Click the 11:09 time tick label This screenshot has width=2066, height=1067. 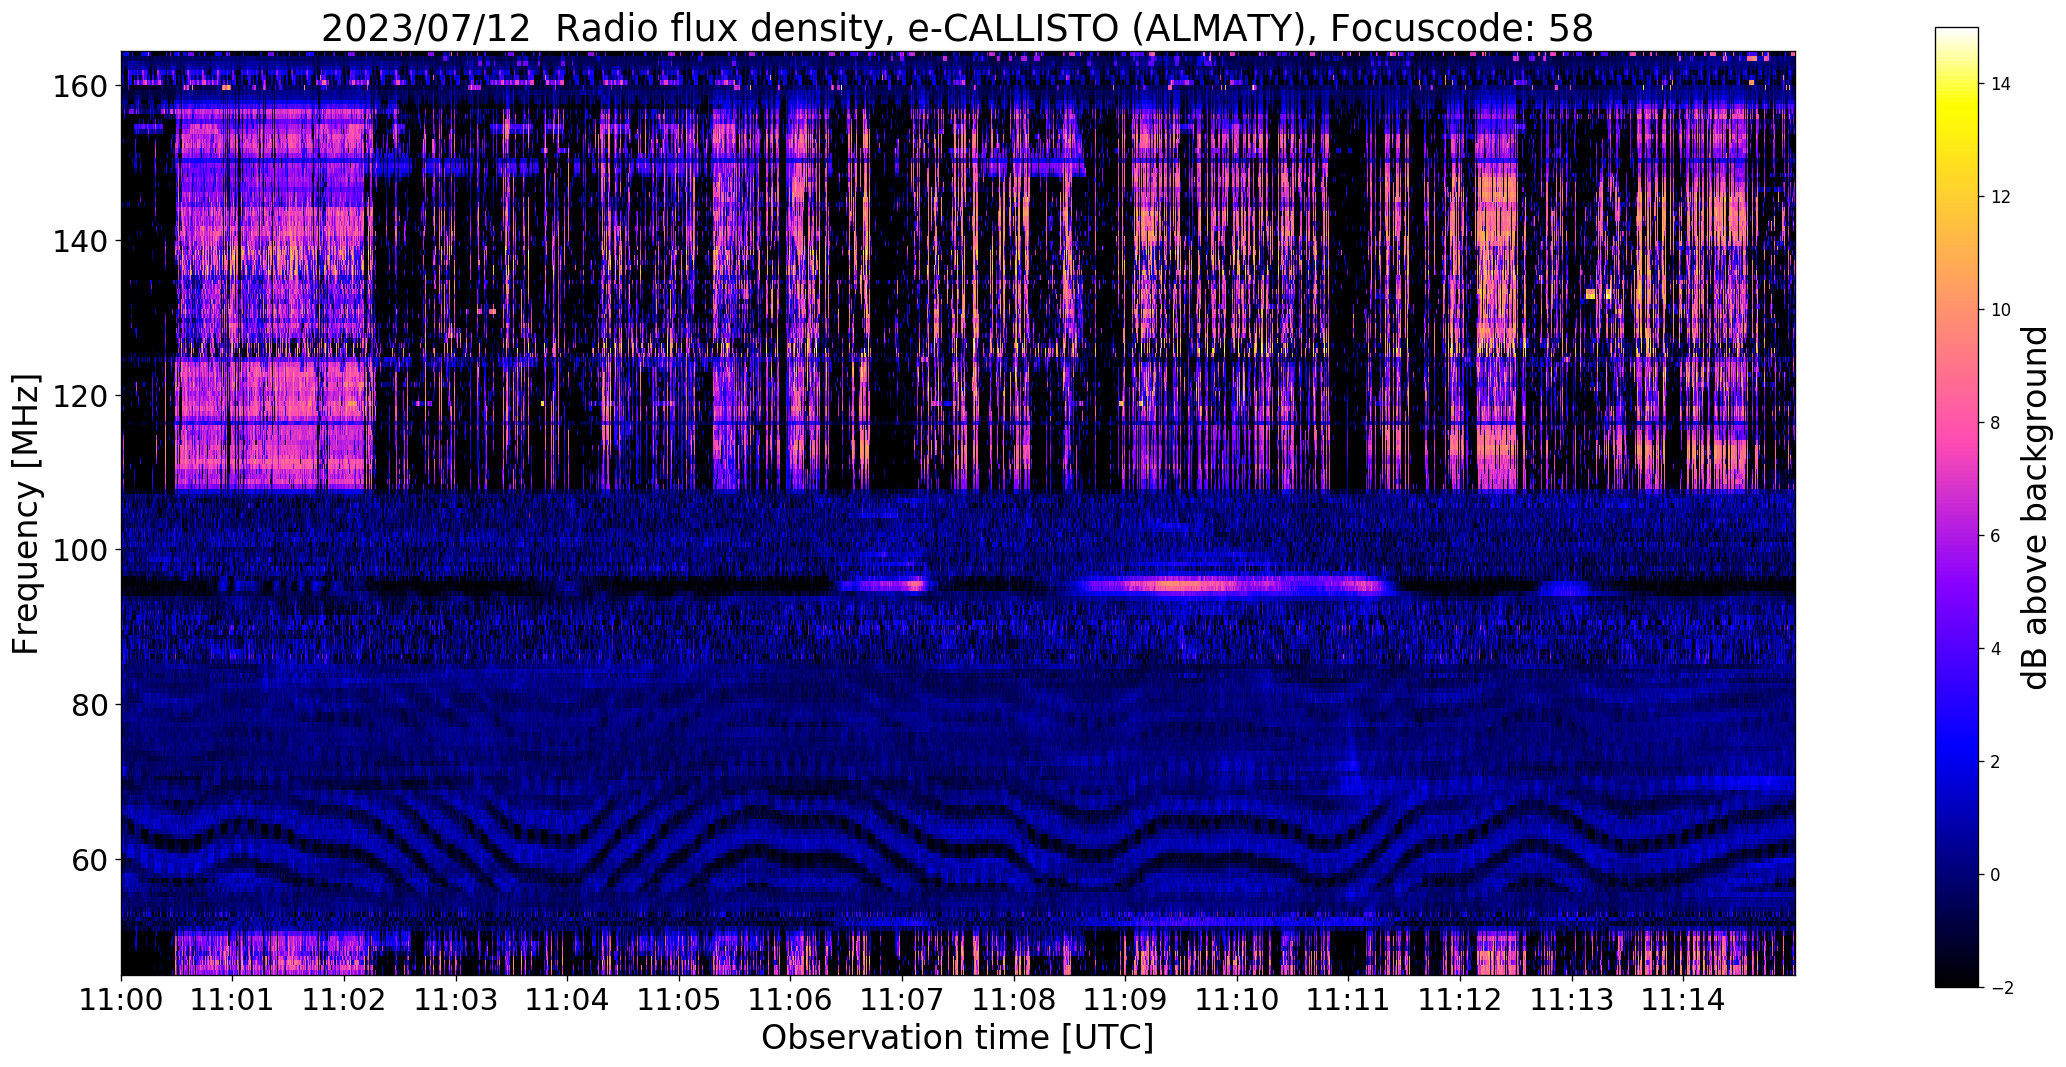1125,999
